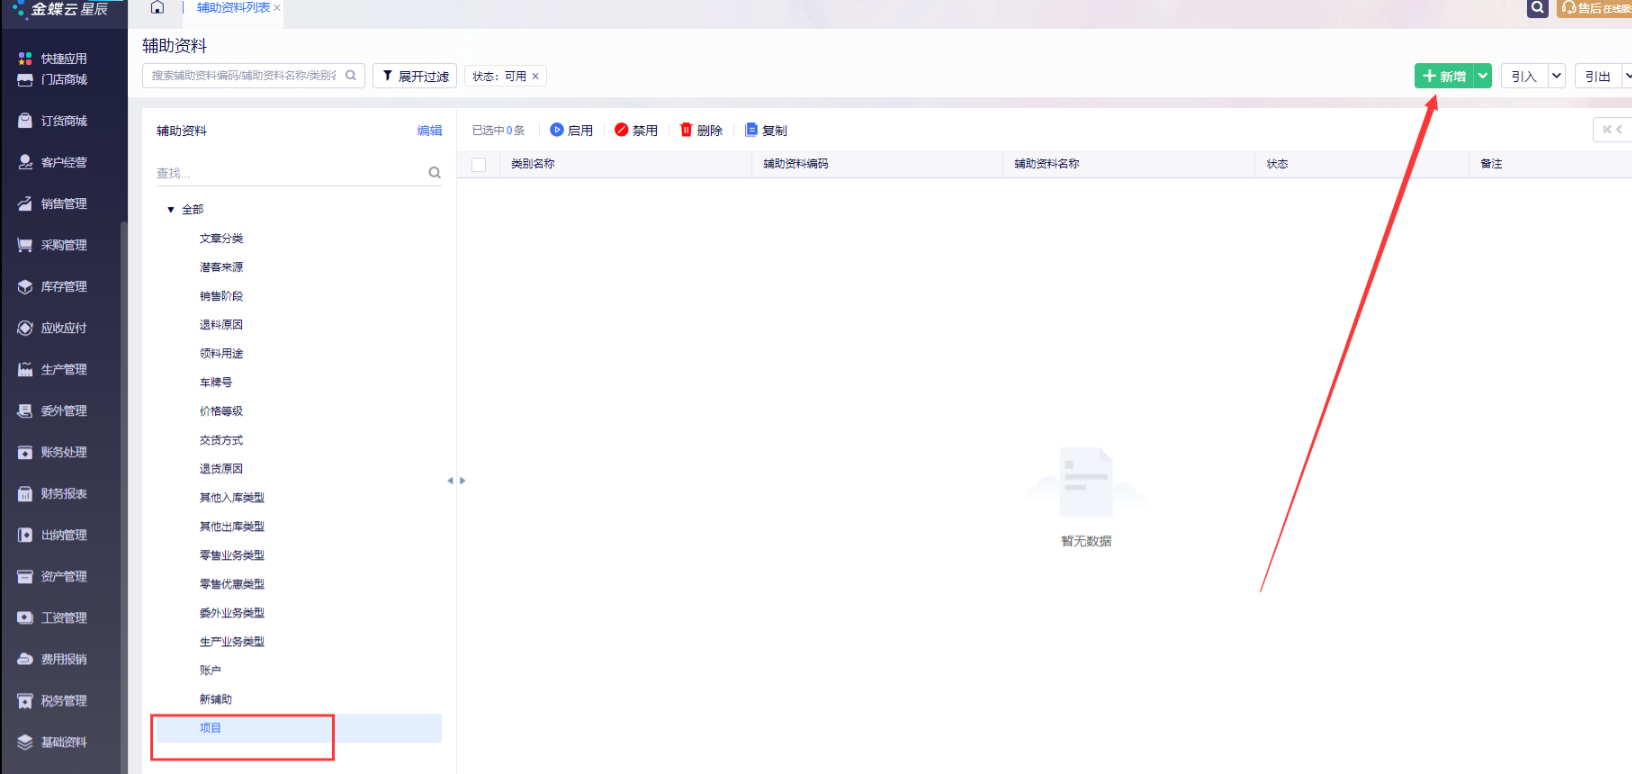The width and height of the screenshot is (1632, 774).
Task: Click 删除 delete action
Action: 701,130
